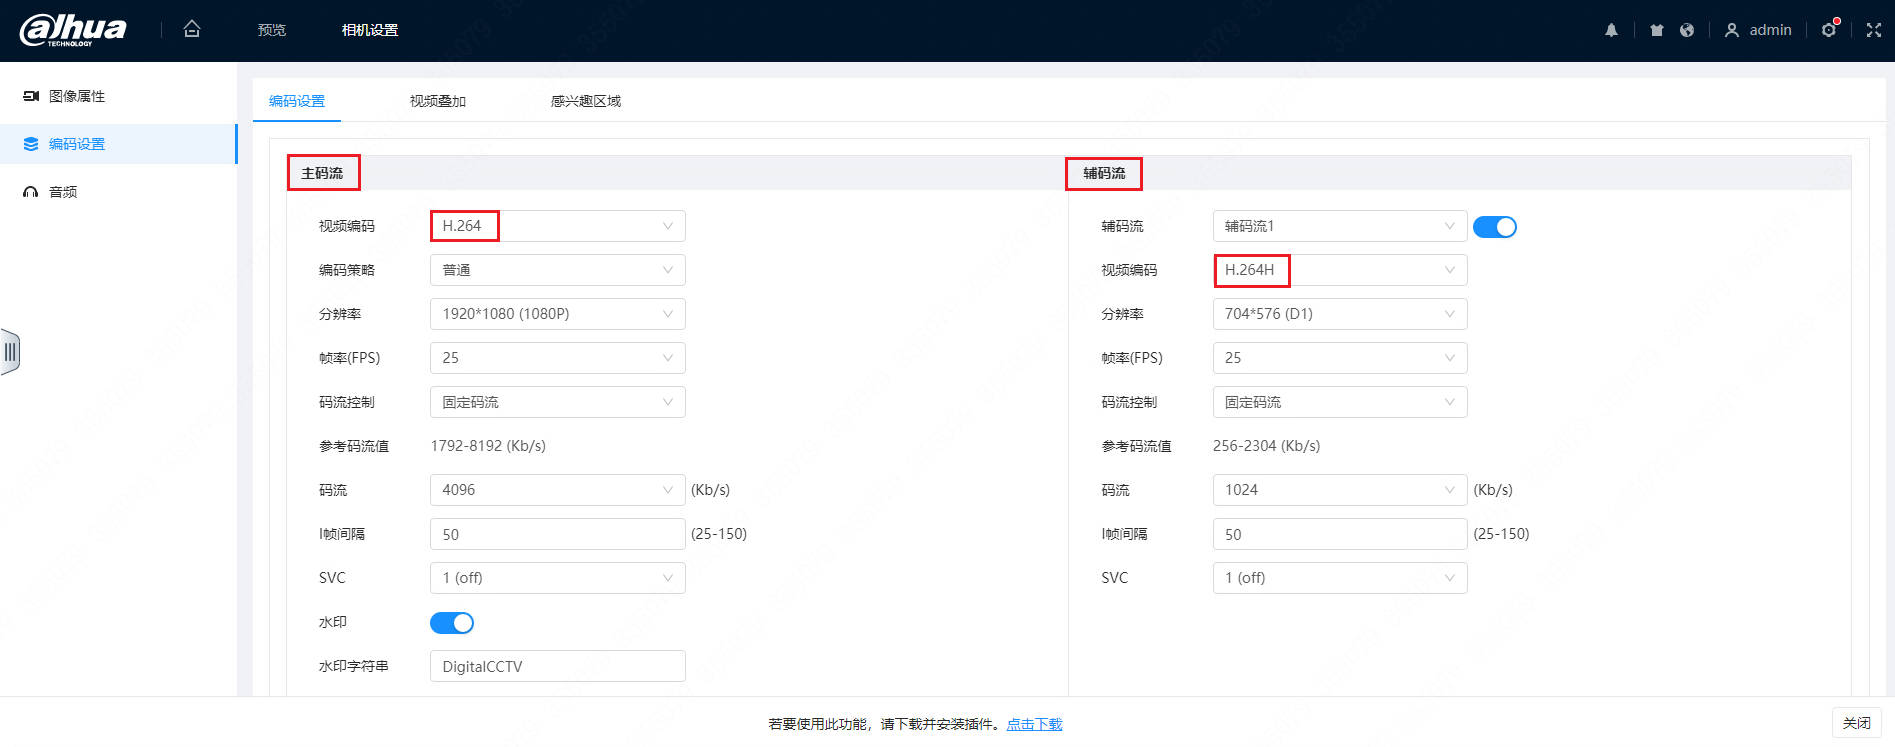Open the alarm bell notifications
This screenshot has height=747, width=1895.
(1611, 30)
